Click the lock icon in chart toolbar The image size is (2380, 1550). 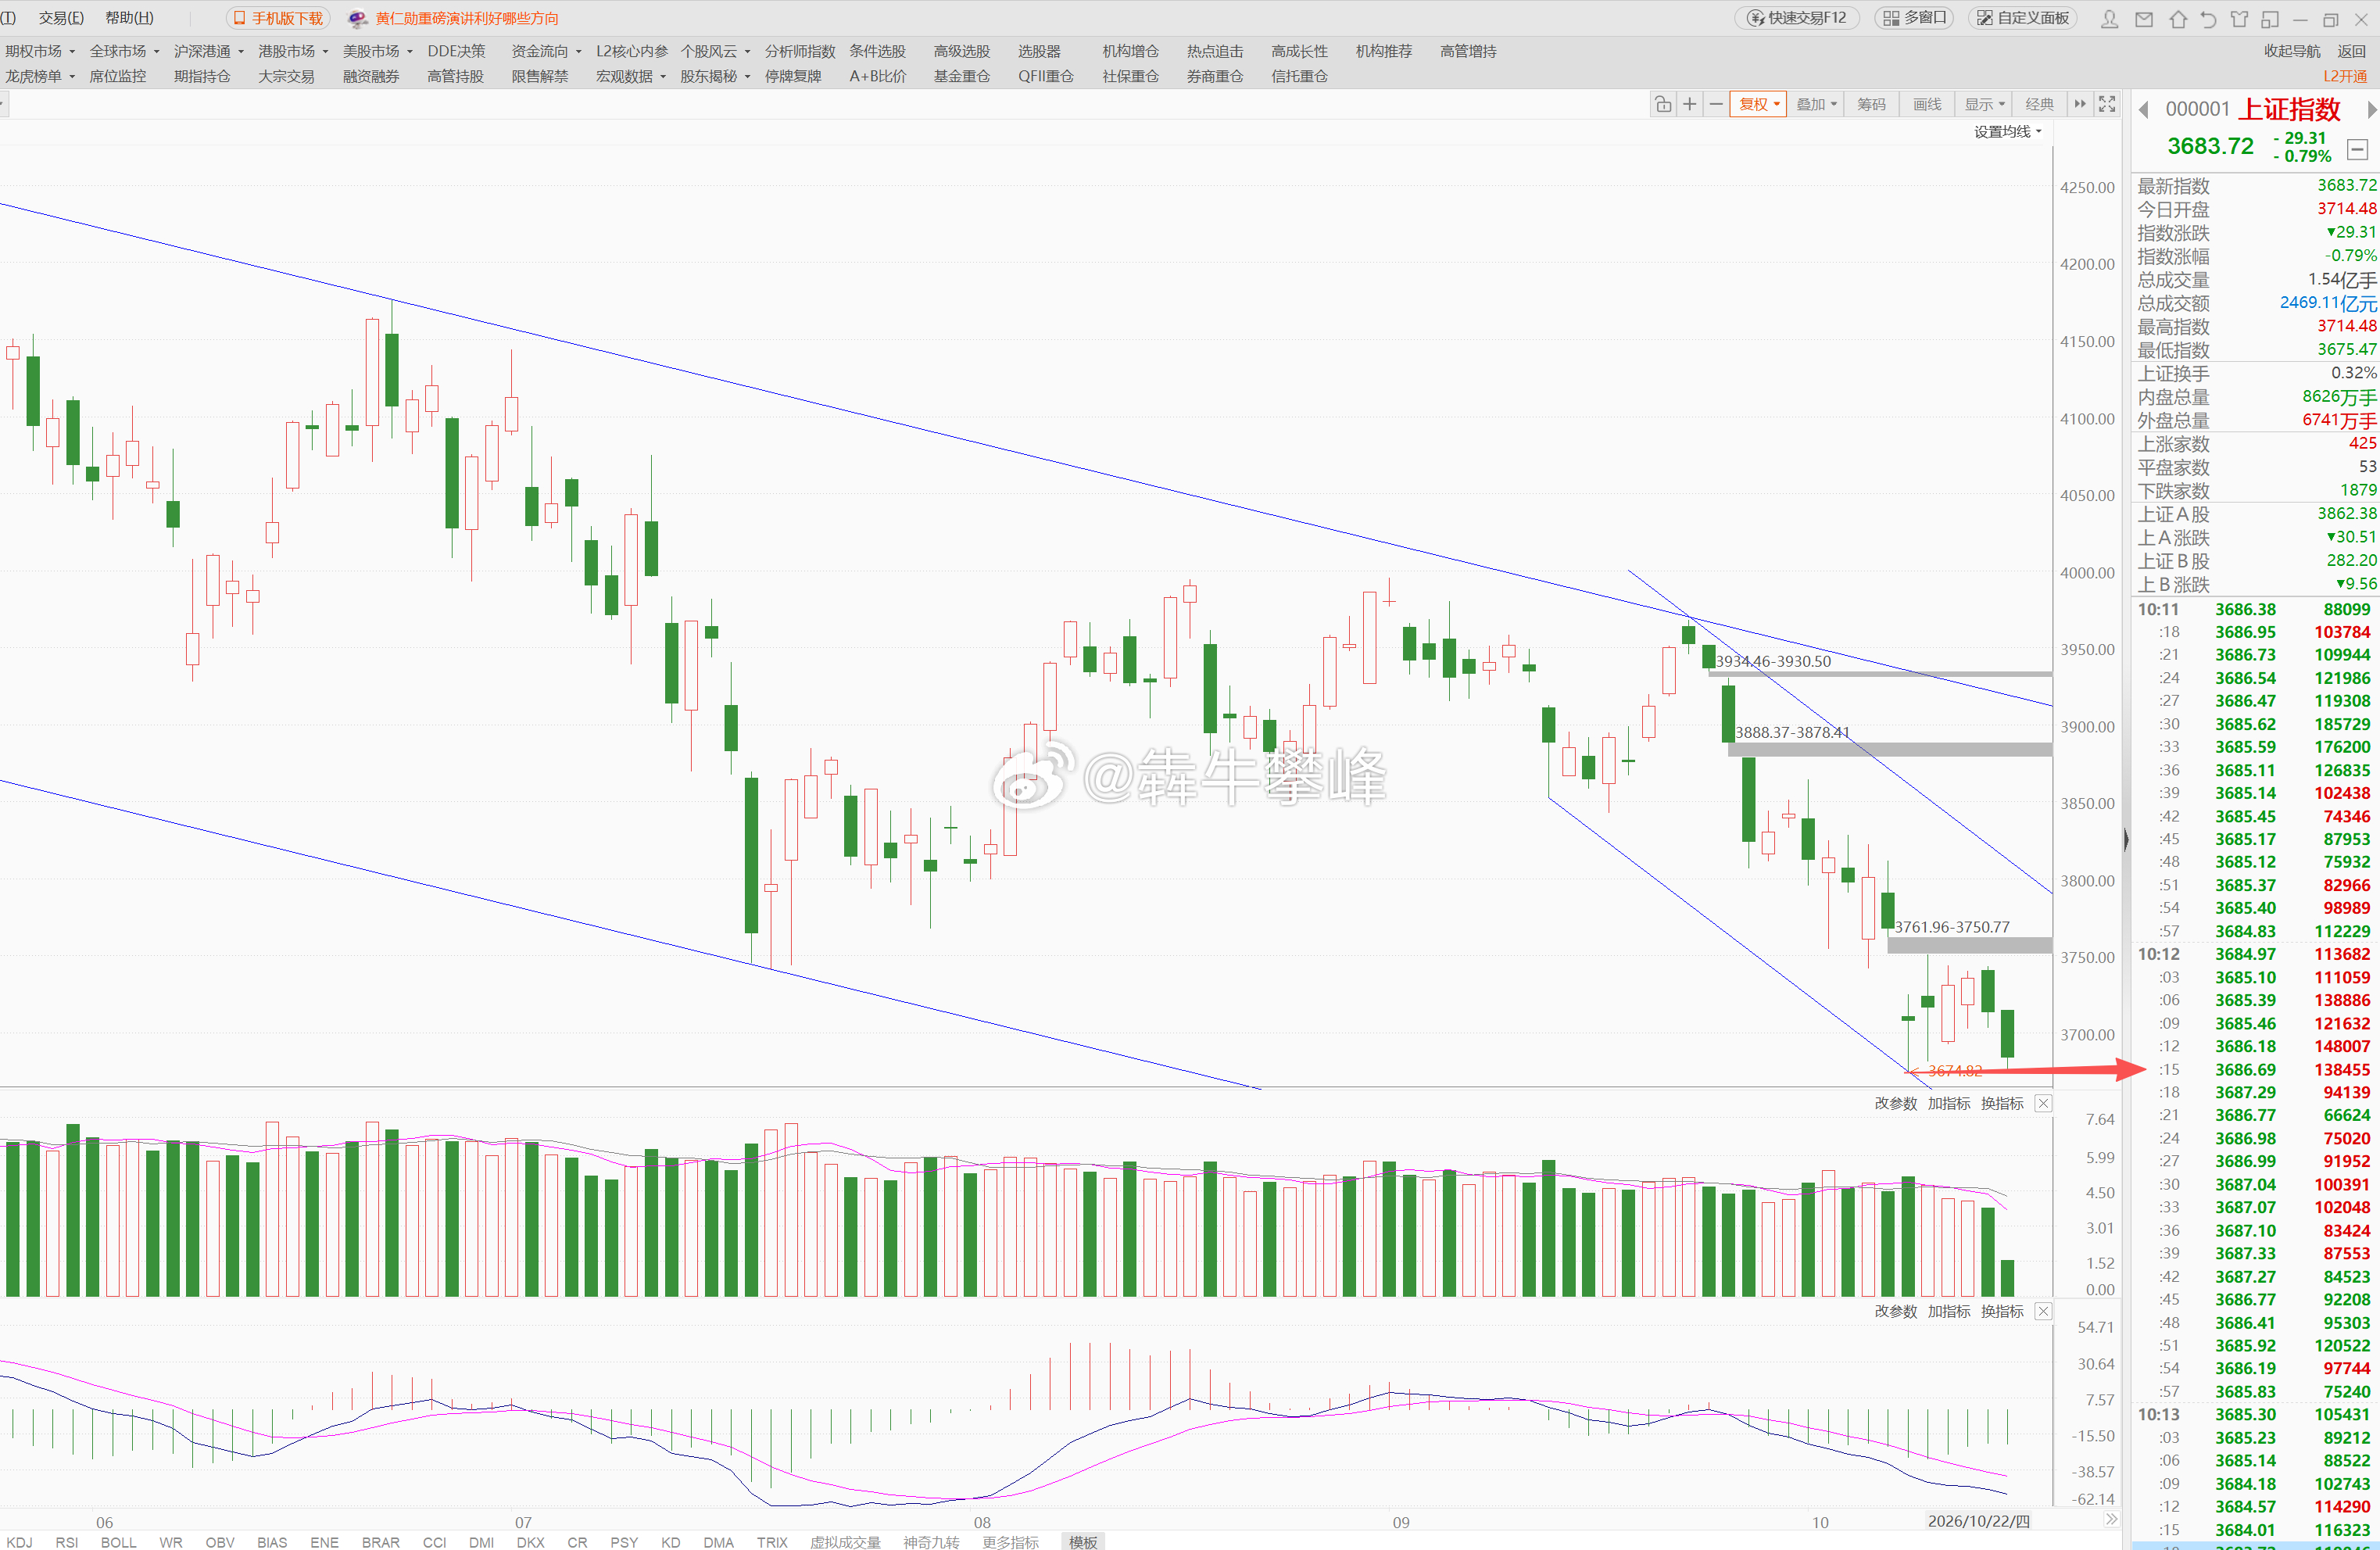click(1663, 104)
